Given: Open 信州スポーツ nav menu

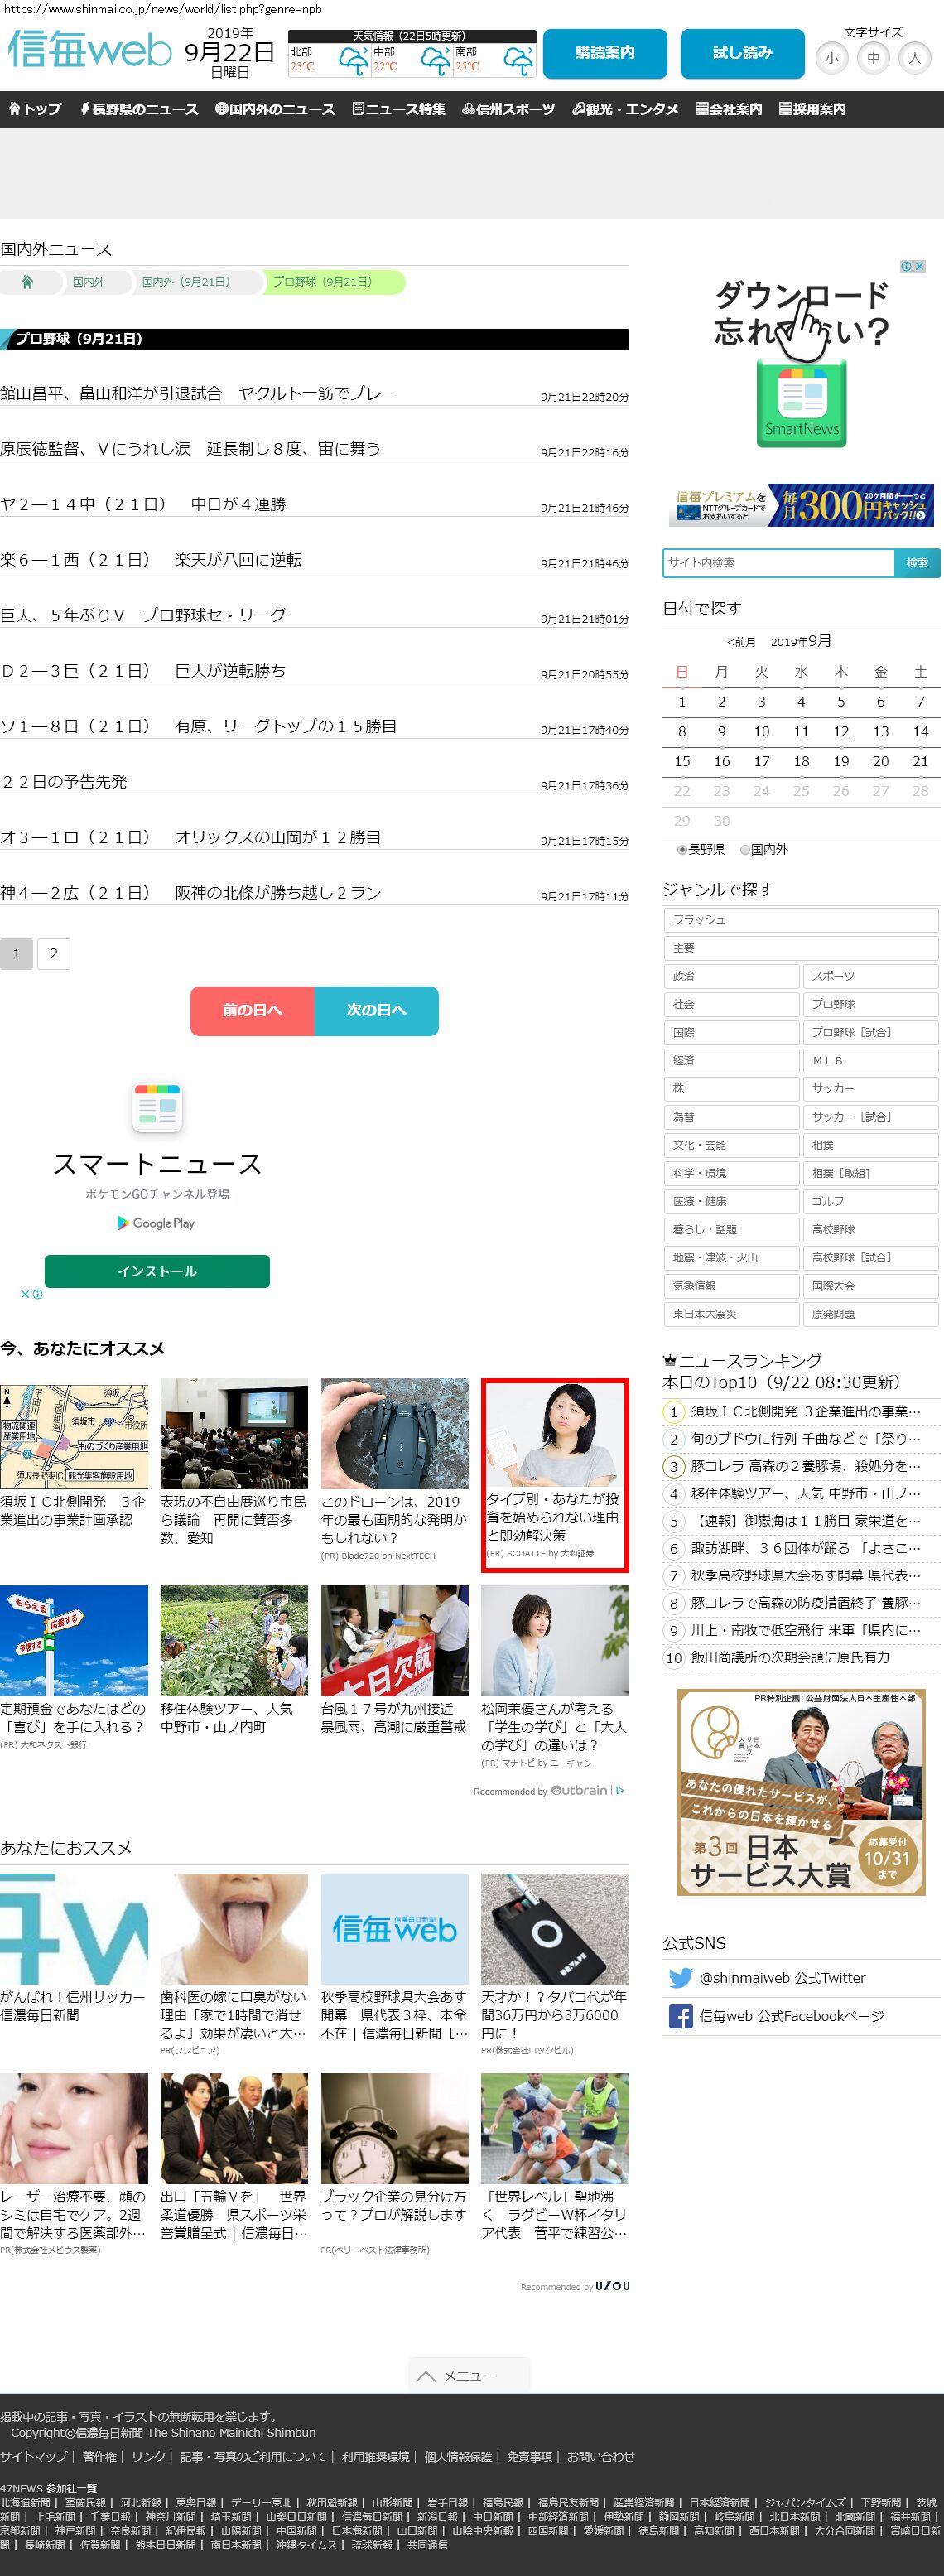Looking at the screenshot, I should pyautogui.click(x=508, y=109).
